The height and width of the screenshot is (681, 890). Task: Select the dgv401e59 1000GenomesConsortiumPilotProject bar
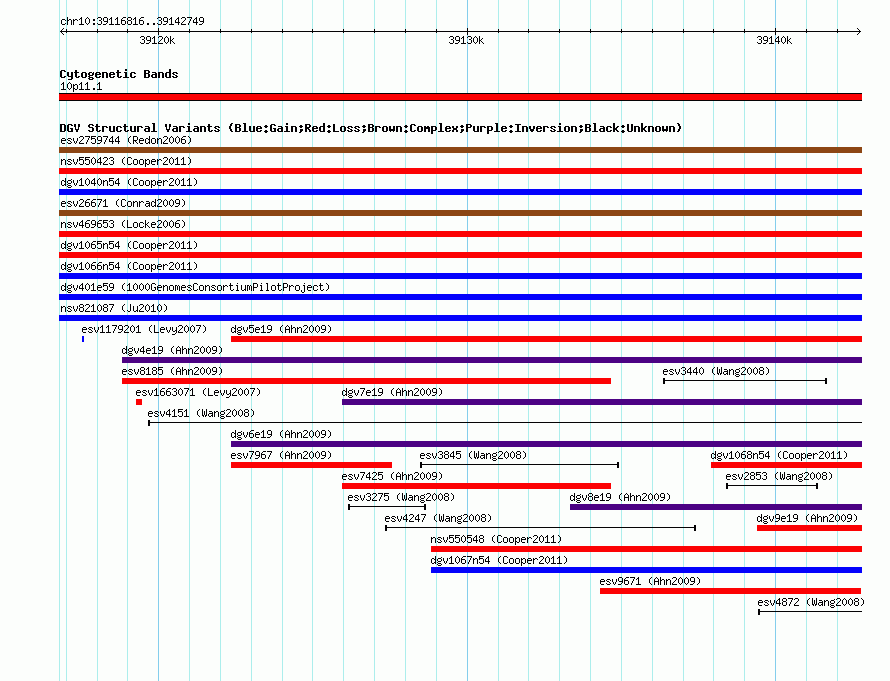pos(460,297)
